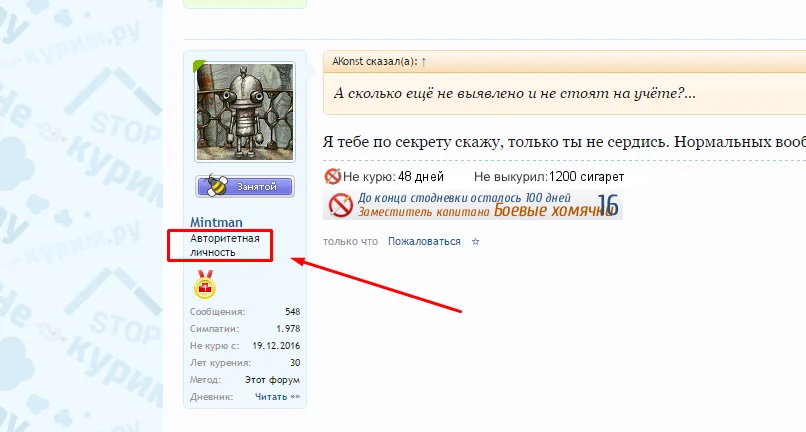Open Mintman's user profile link
The width and height of the screenshot is (806, 432).
click(x=216, y=222)
